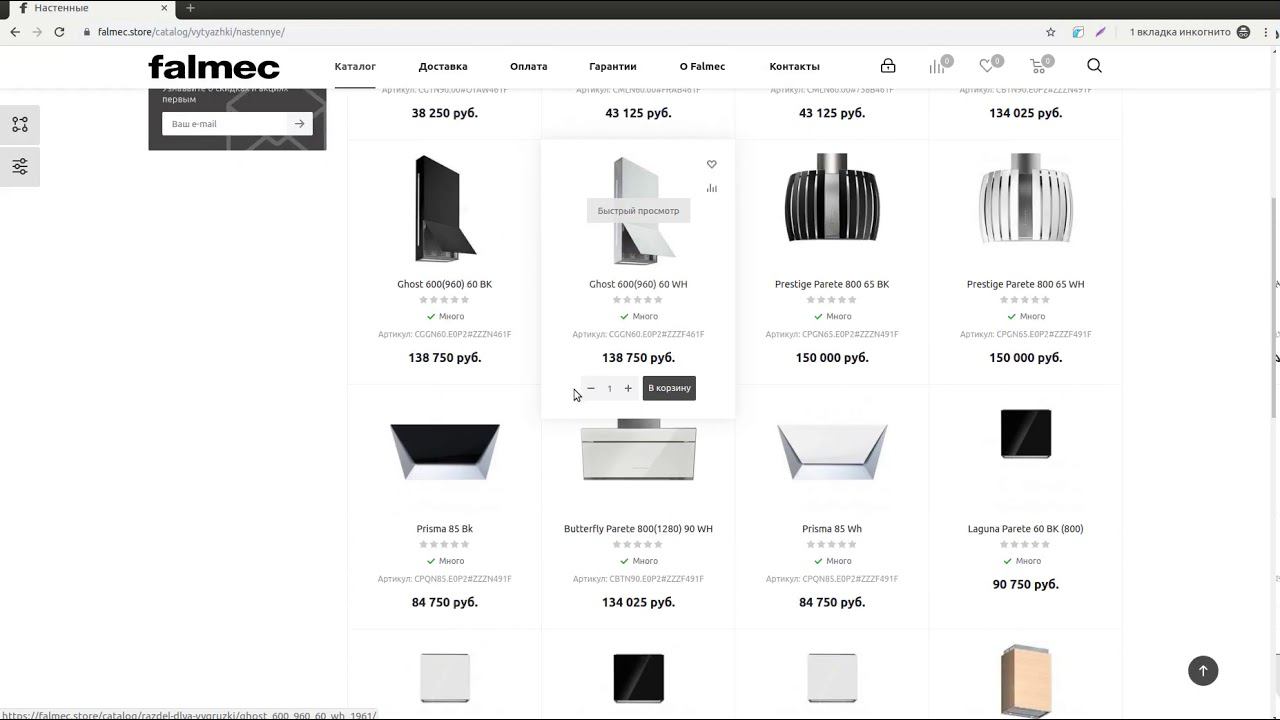Open the comparison chart icon in header
1280x720 pixels.
[937, 66]
